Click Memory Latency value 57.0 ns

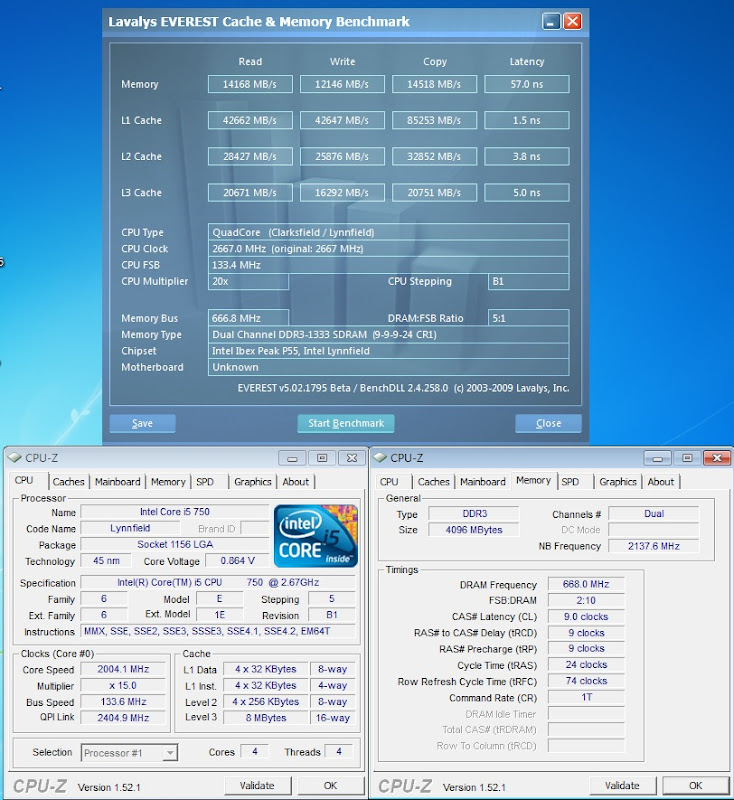click(526, 84)
